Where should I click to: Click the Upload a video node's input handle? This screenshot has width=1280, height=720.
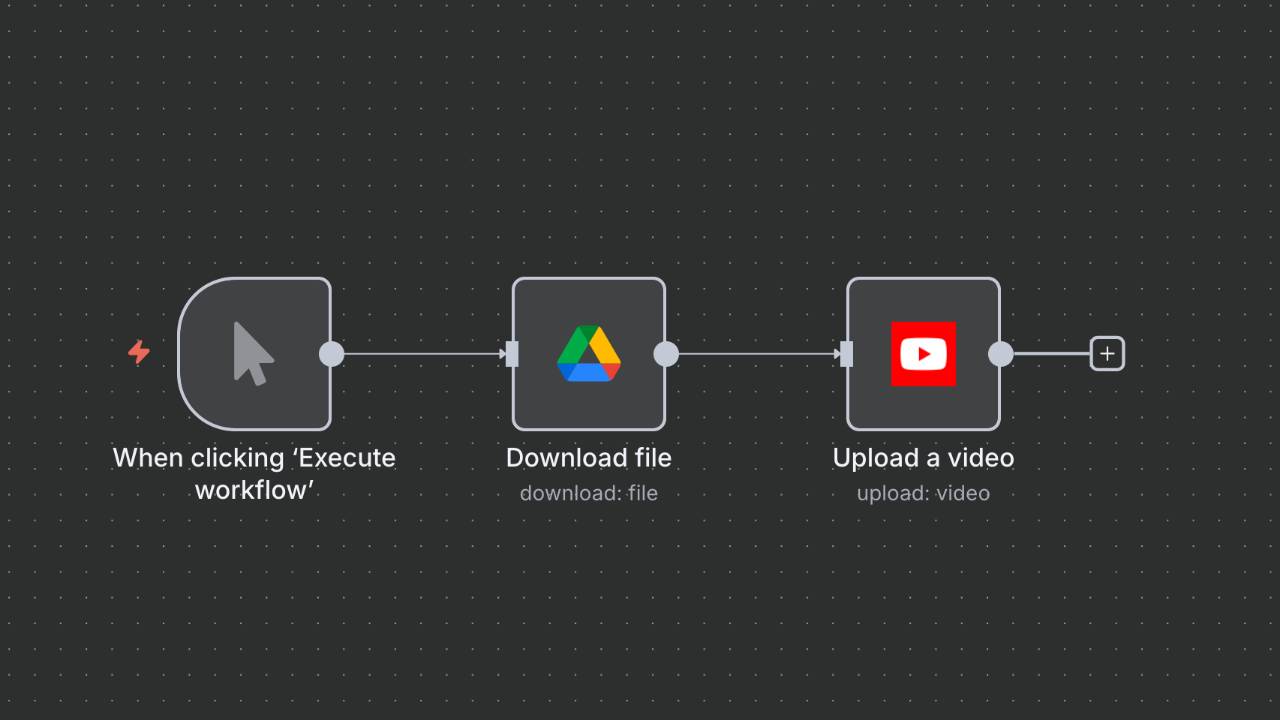847,354
